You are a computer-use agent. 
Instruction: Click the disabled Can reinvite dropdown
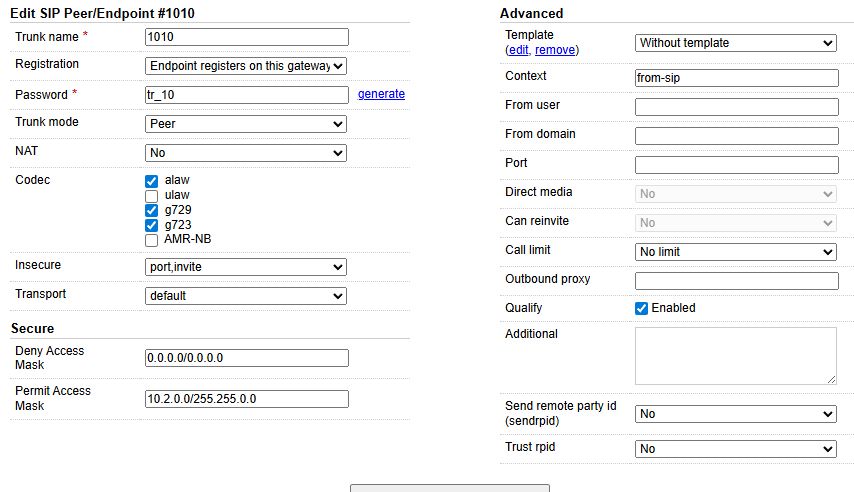tap(736, 223)
